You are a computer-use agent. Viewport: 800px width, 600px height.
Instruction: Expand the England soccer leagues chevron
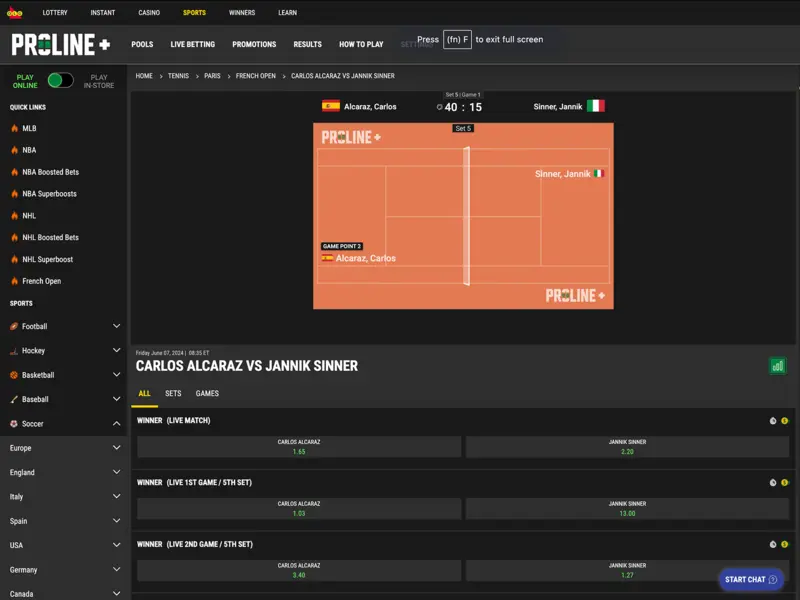(116, 473)
